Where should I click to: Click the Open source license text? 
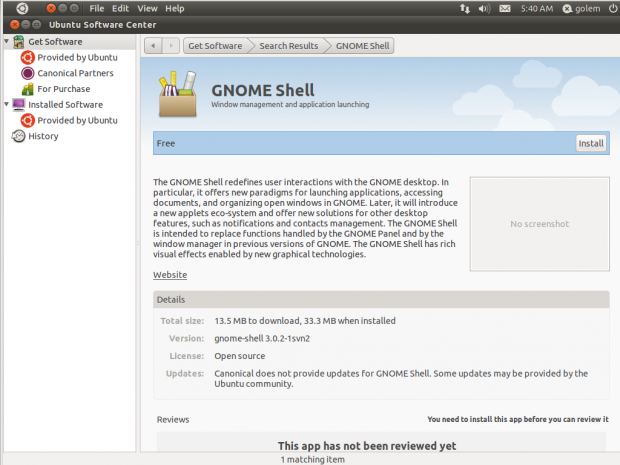[240, 356]
